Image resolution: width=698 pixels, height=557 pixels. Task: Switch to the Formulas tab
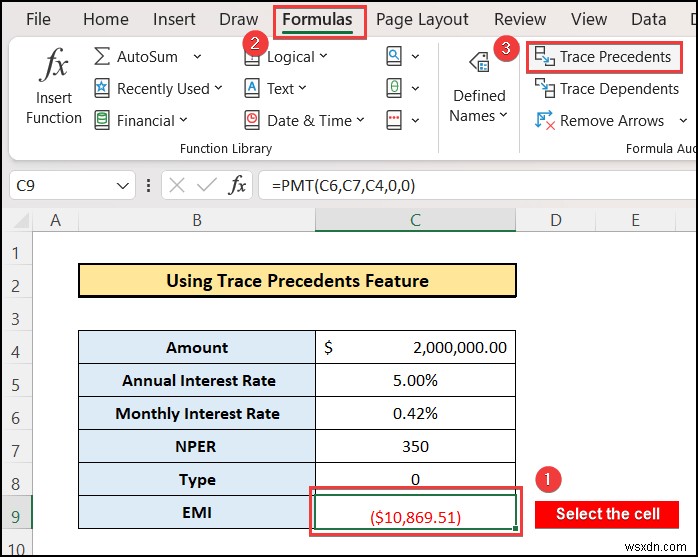(317, 19)
